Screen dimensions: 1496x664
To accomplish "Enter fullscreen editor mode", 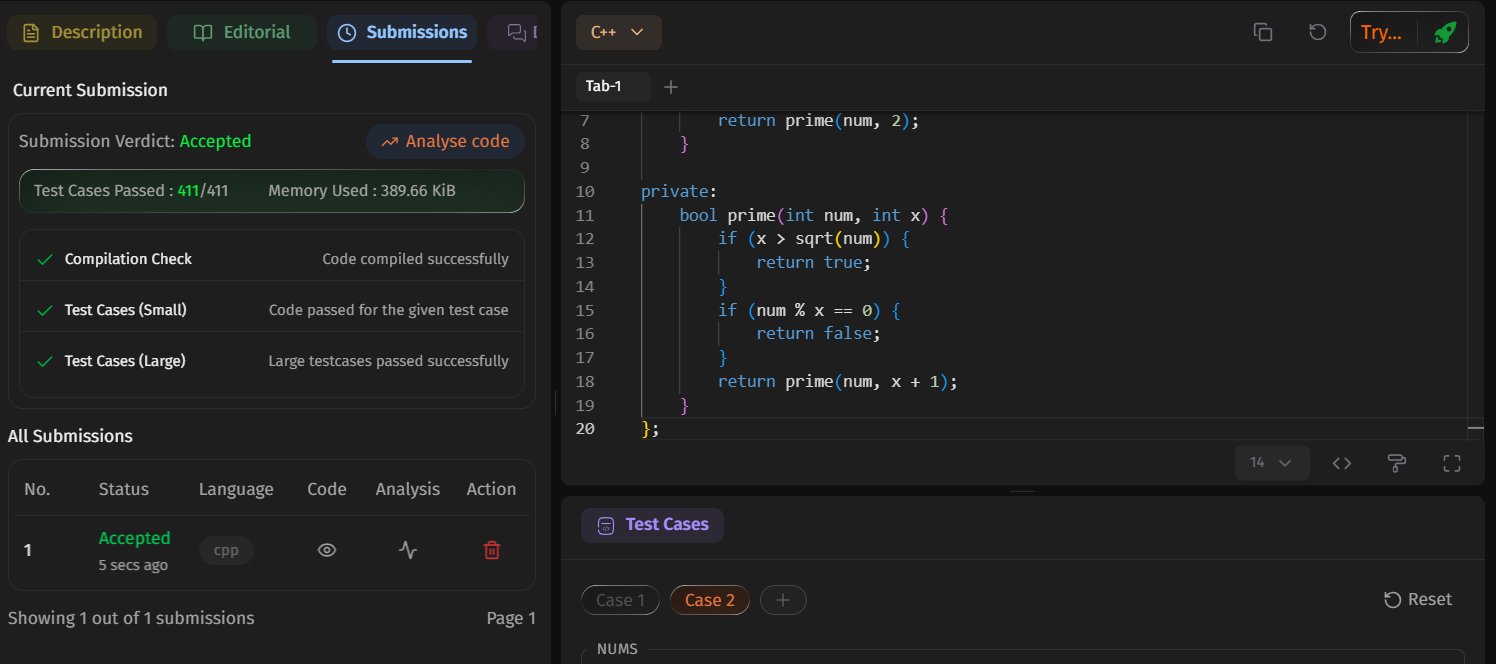I will [x=1452, y=463].
